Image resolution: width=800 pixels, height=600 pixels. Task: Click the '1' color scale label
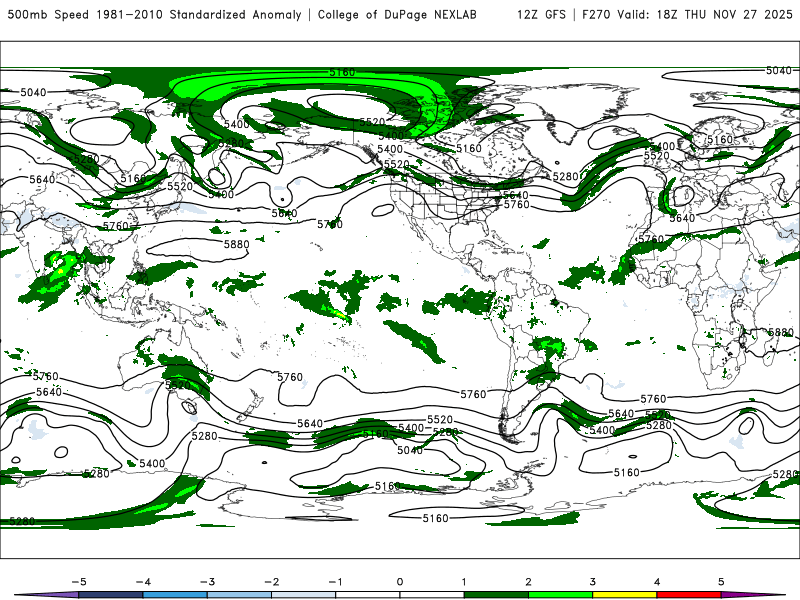(x=464, y=582)
